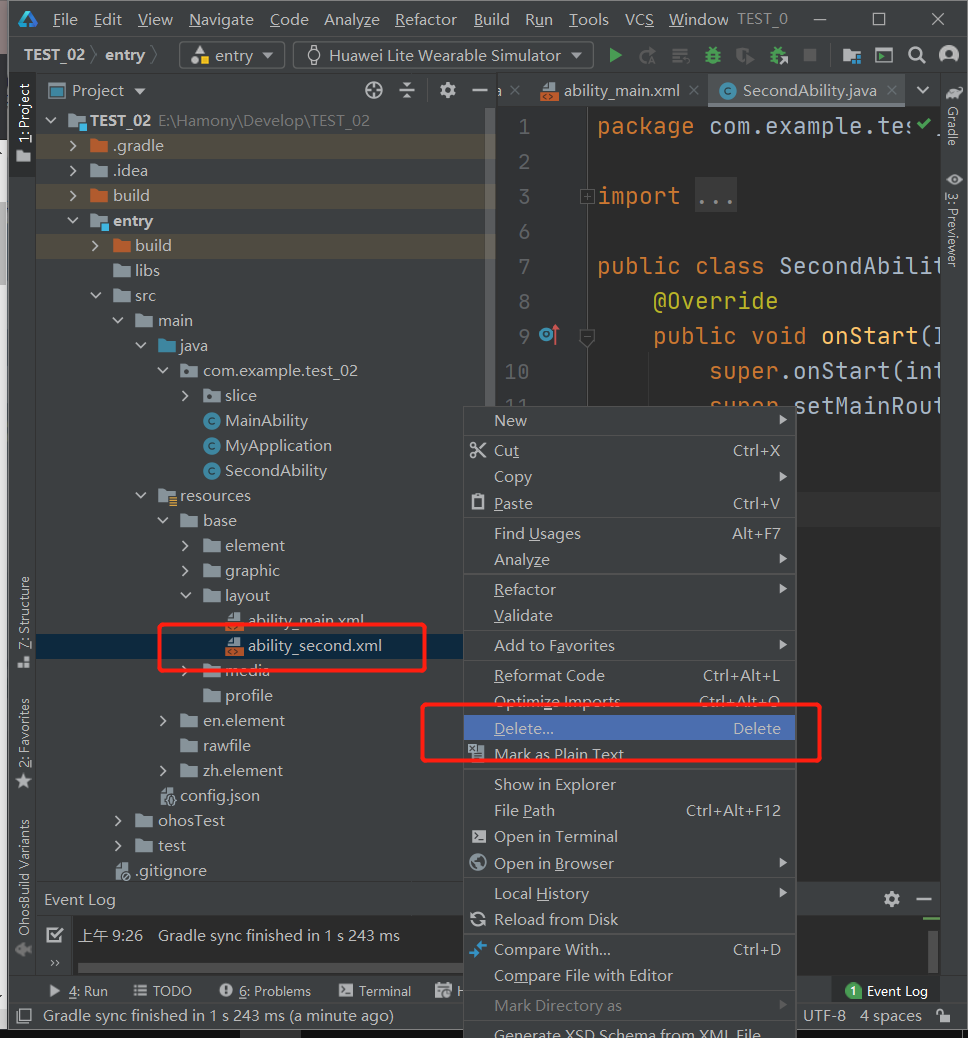Hide the Event Log panel minus icon
The image size is (968, 1038).
[x=924, y=899]
